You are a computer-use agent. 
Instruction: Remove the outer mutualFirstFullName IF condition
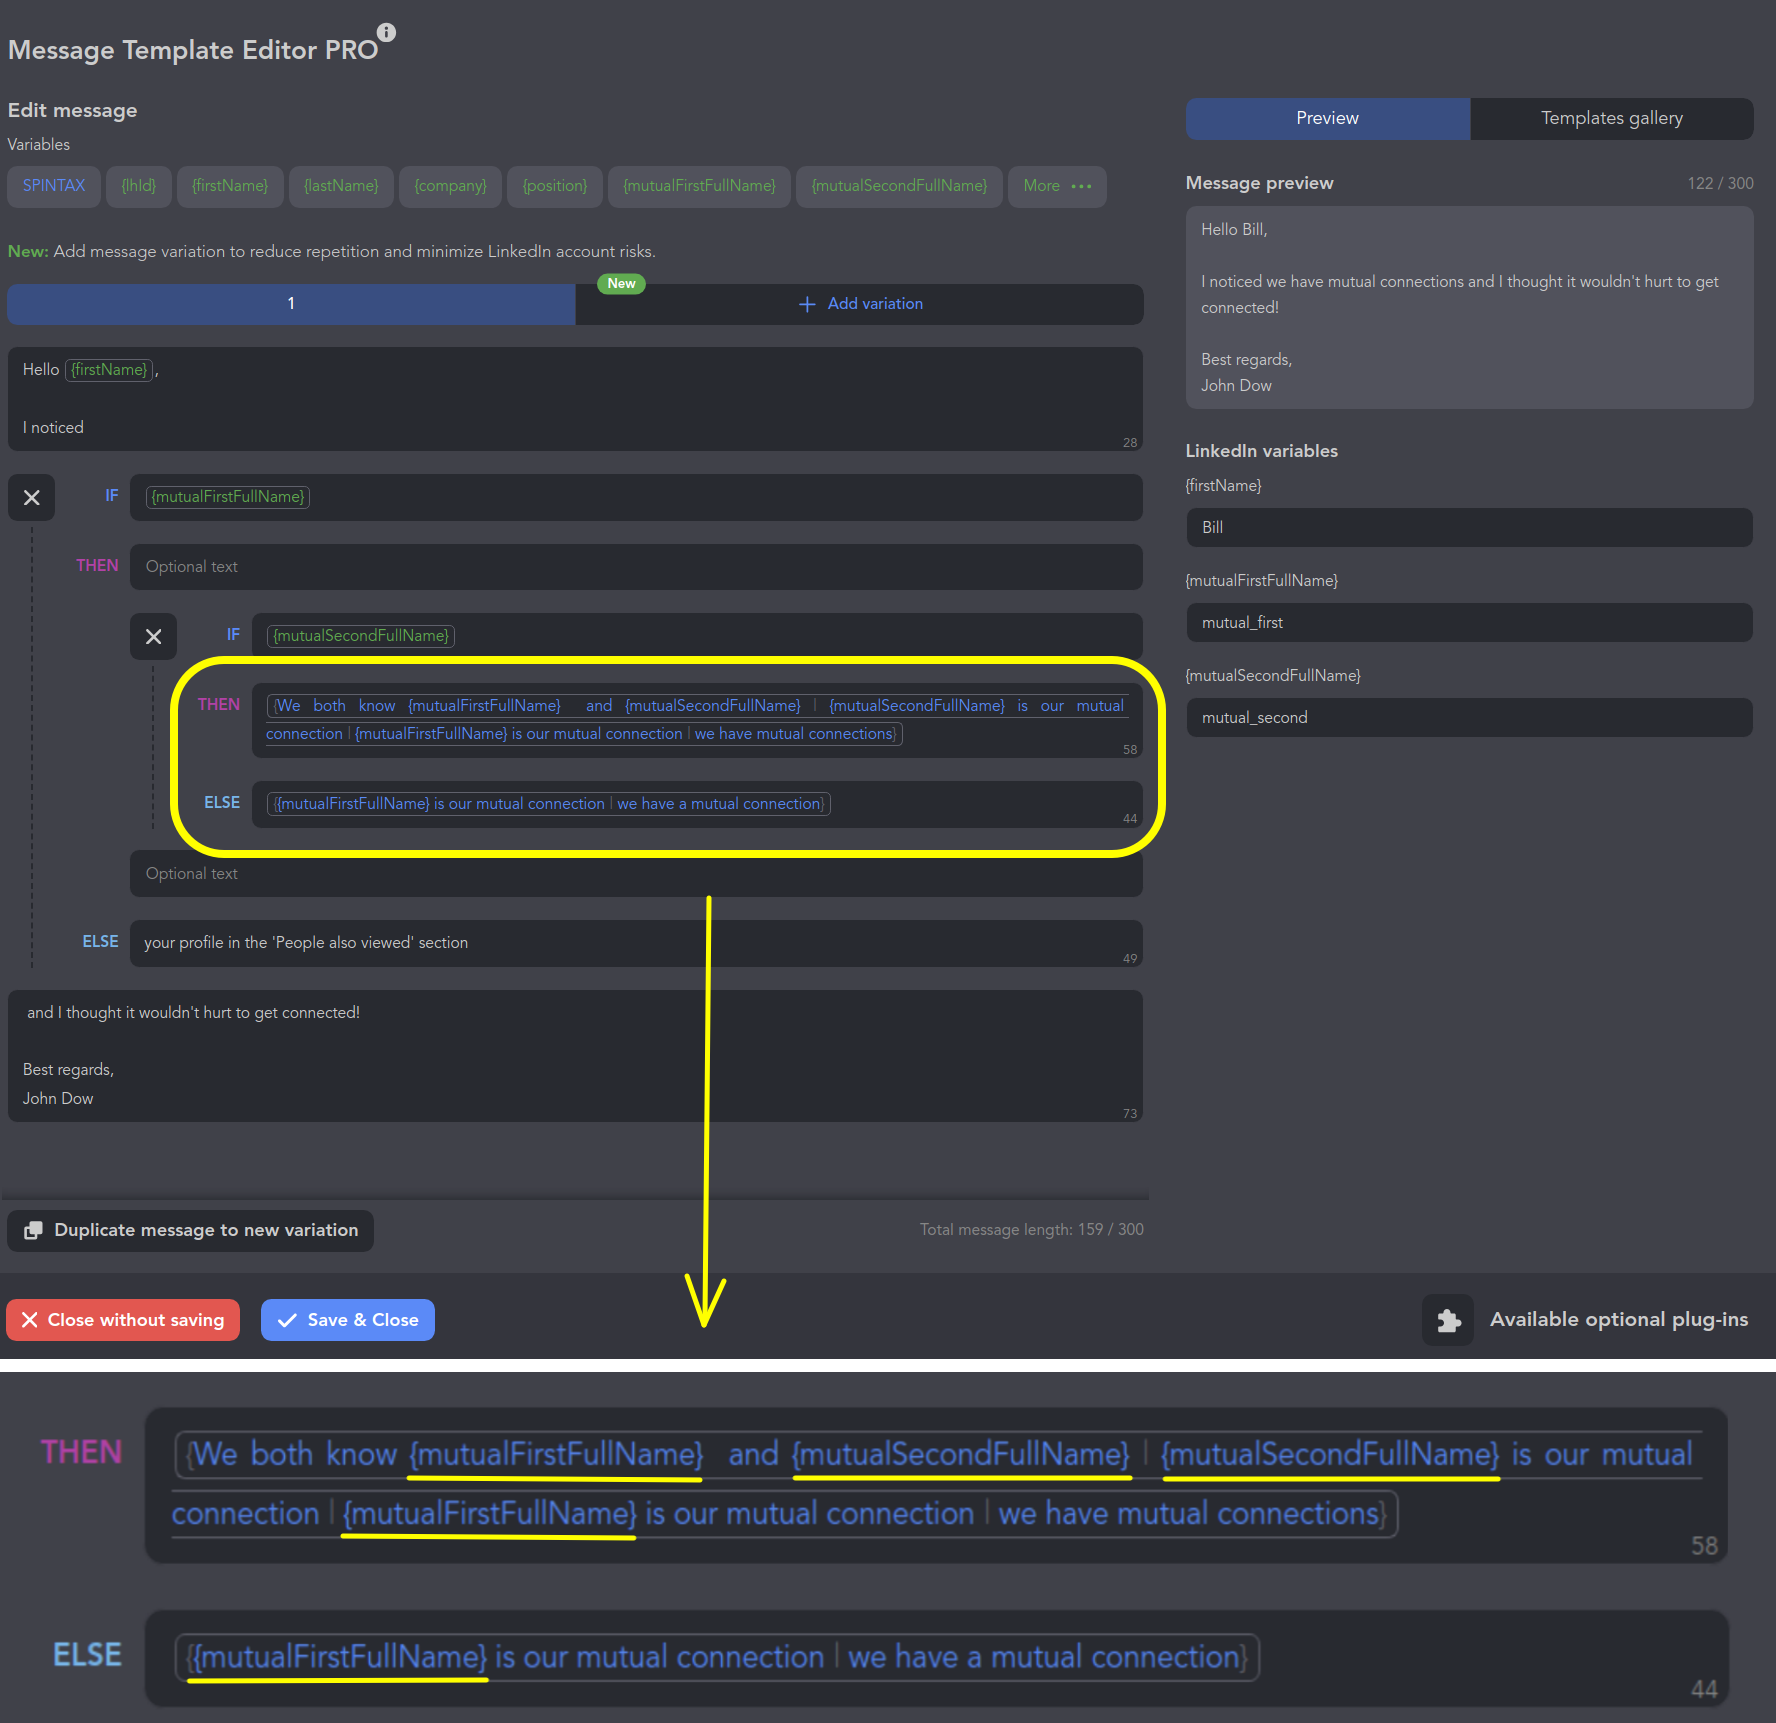pos(32,497)
